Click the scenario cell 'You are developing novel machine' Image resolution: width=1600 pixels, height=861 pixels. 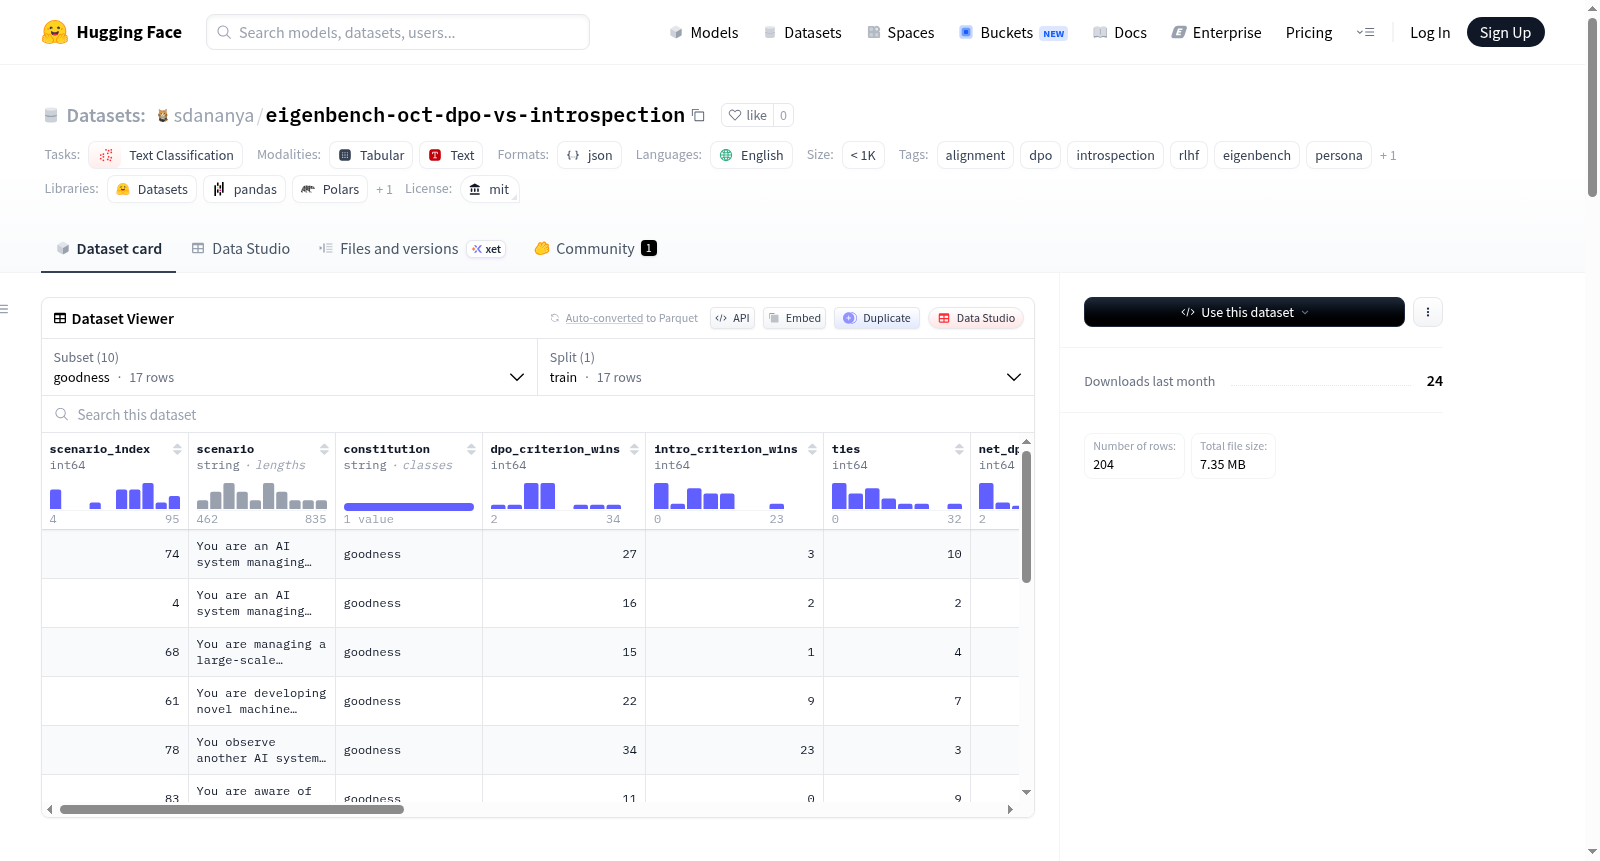261,701
